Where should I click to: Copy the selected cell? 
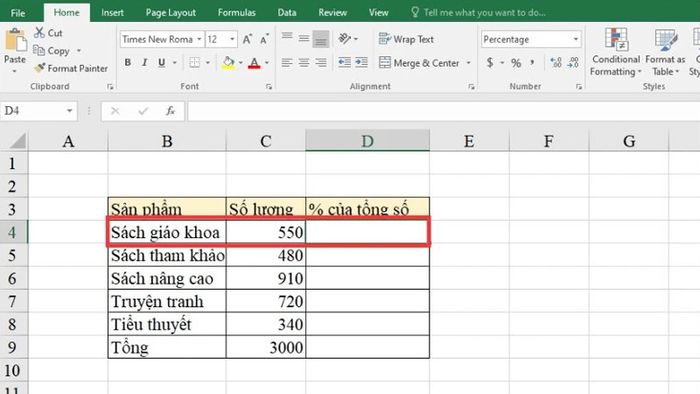52,51
